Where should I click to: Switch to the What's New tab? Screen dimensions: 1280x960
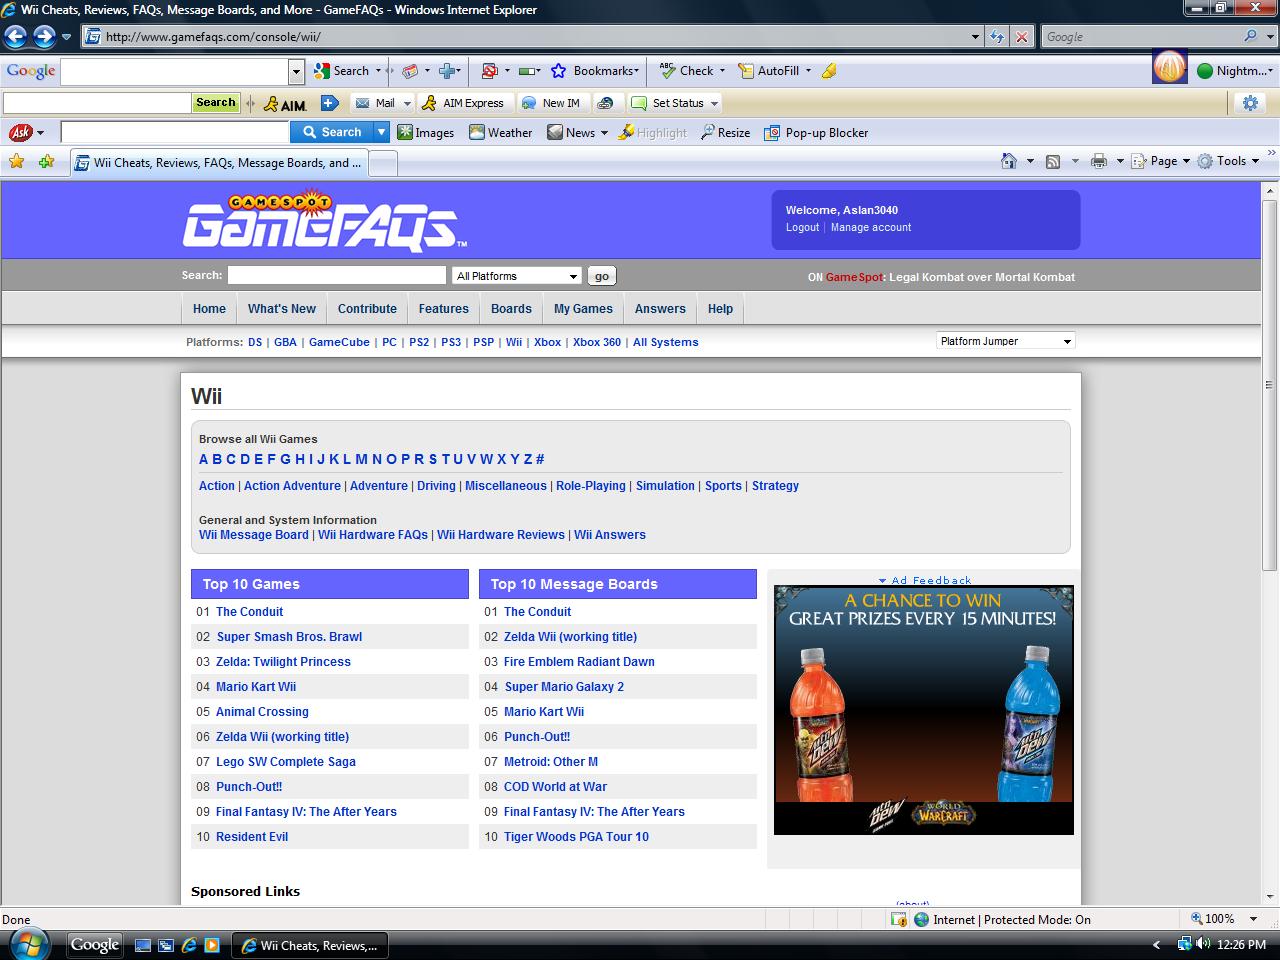(282, 309)
